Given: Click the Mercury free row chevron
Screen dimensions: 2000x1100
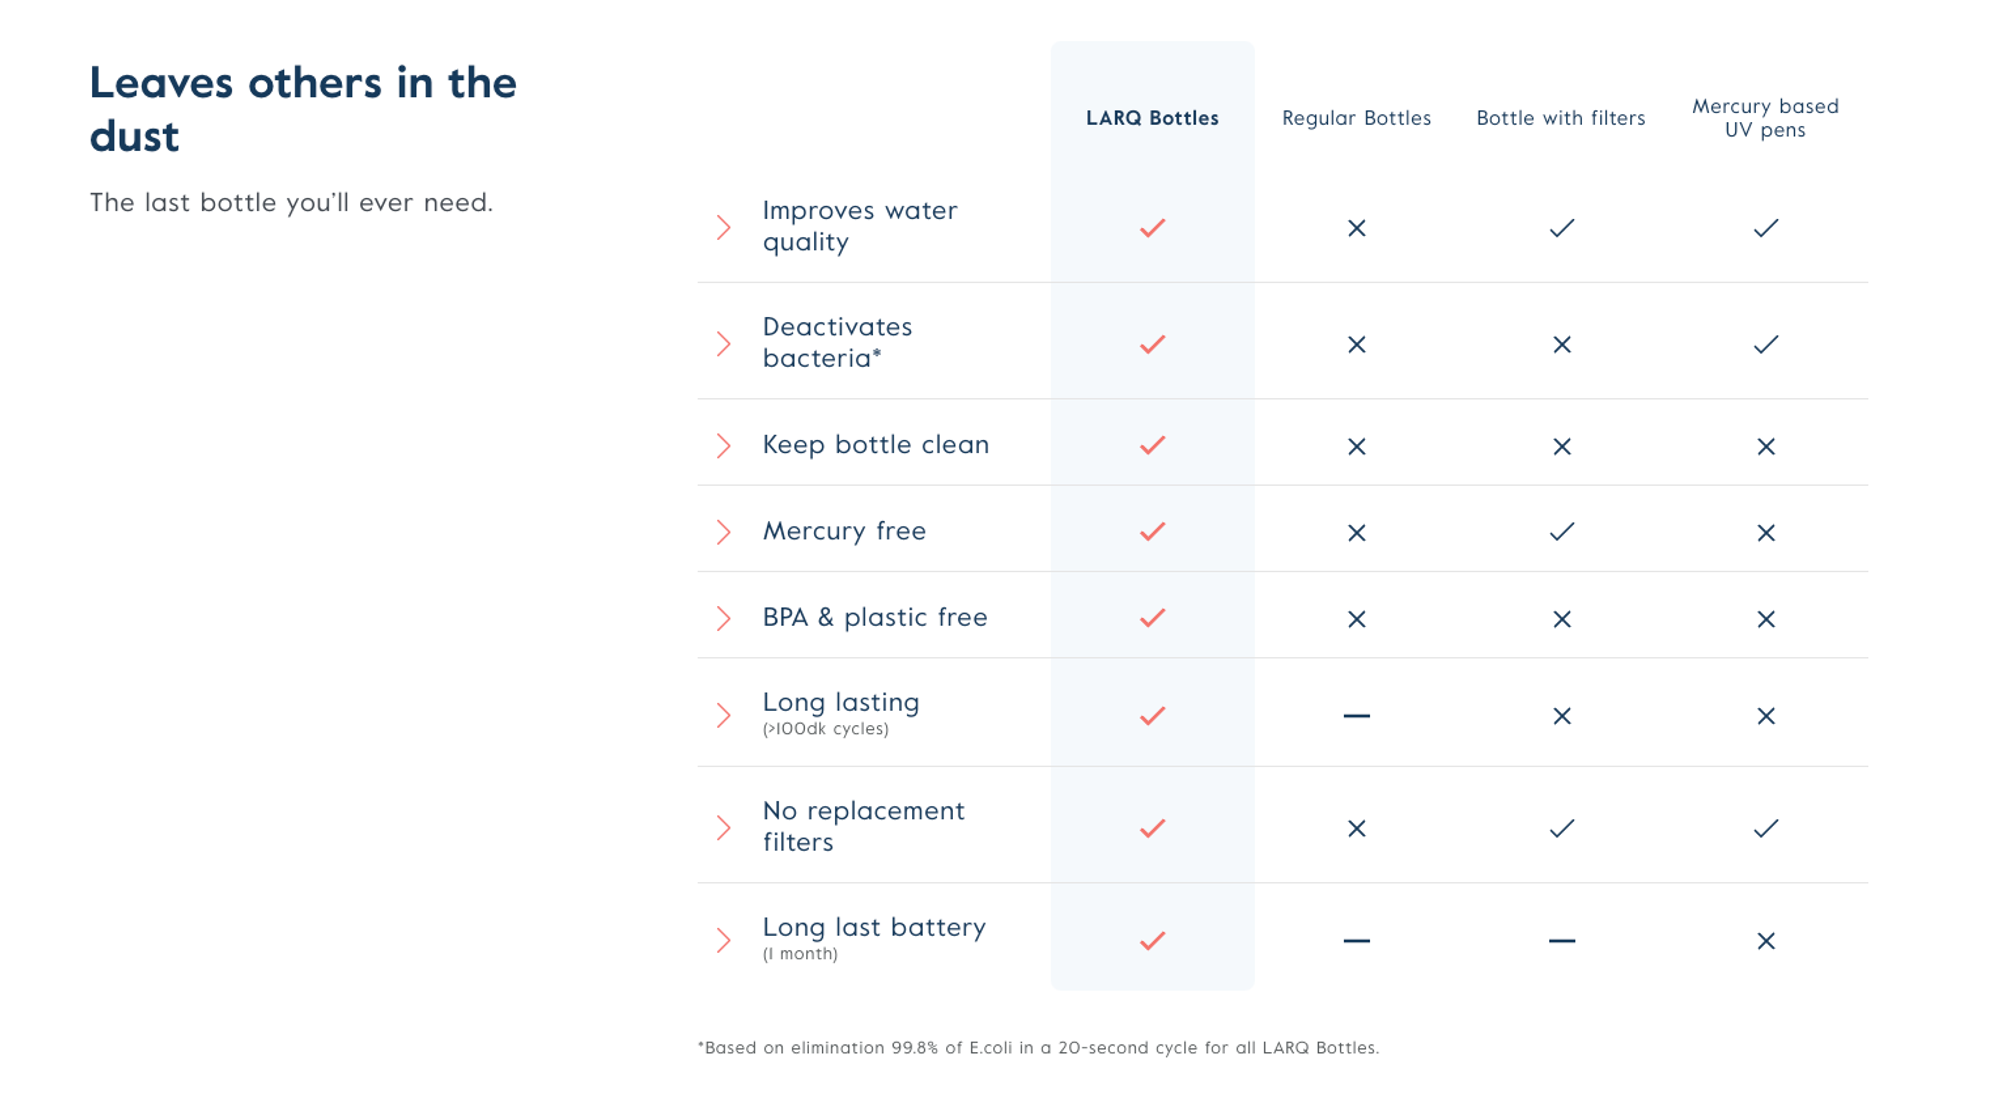Looking at the screenshot, I should [724, 532].
